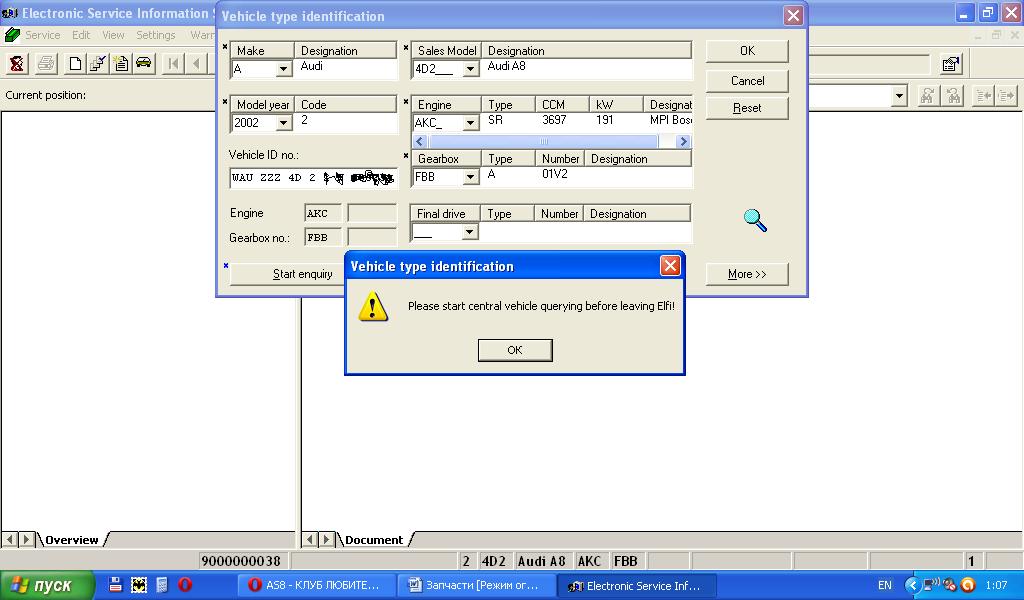Click the More >> button

(x=746, y=274)
